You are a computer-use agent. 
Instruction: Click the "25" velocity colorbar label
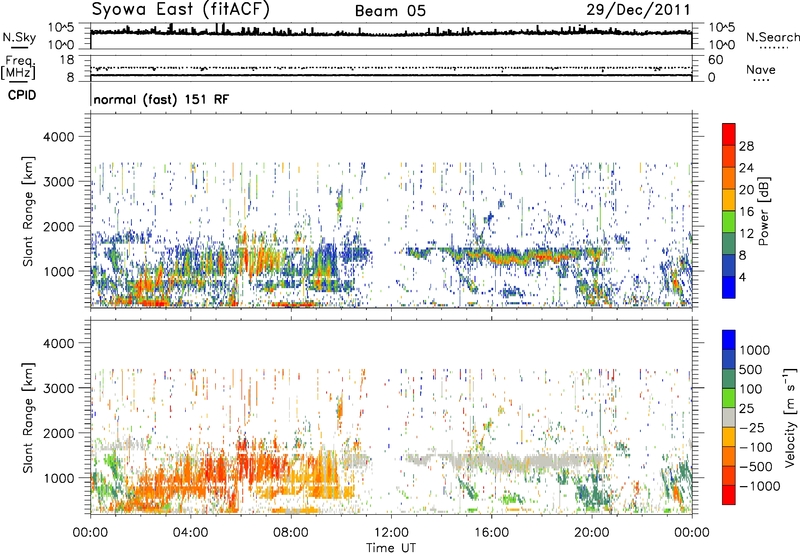[746, 409]
